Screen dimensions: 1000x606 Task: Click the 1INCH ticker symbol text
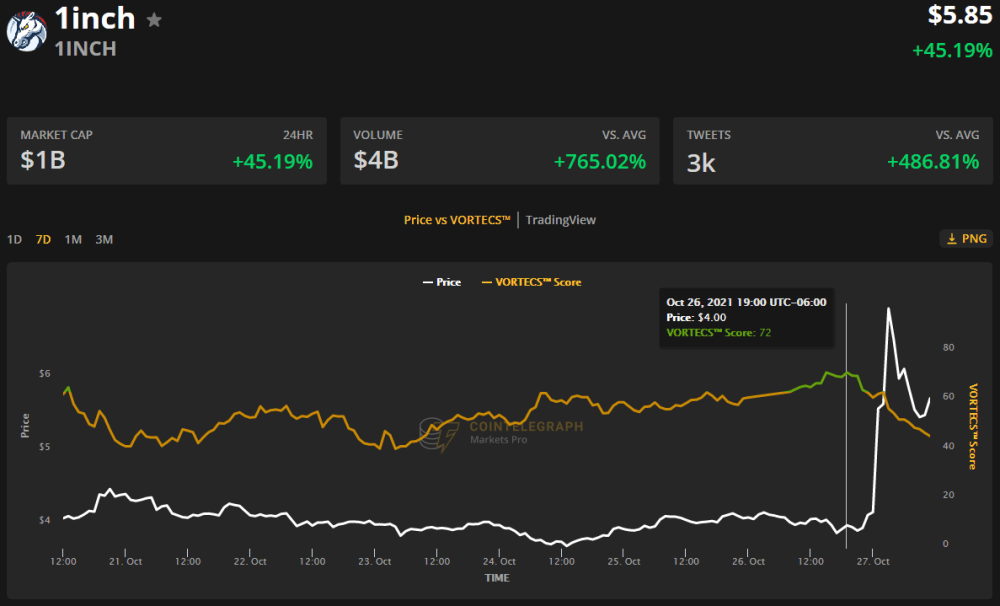point(85,49)
